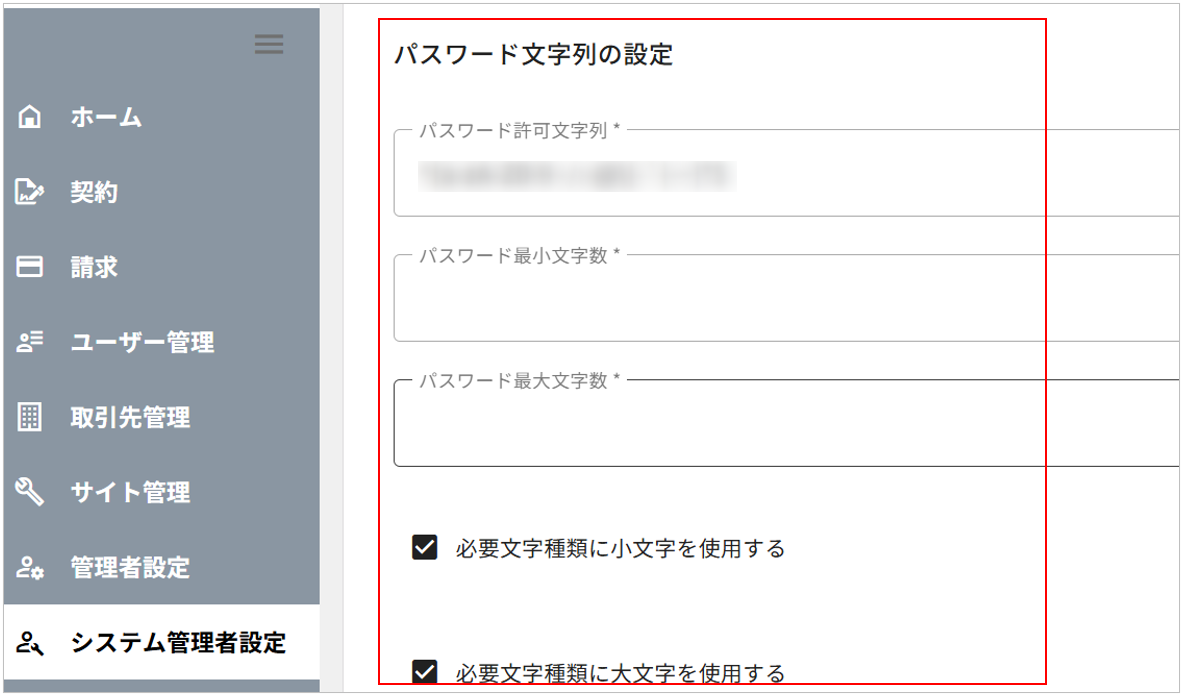Navigate to 取引先管理 sidebar label
Viewport: 1188px width, 696px height.
tap(130, 417)
